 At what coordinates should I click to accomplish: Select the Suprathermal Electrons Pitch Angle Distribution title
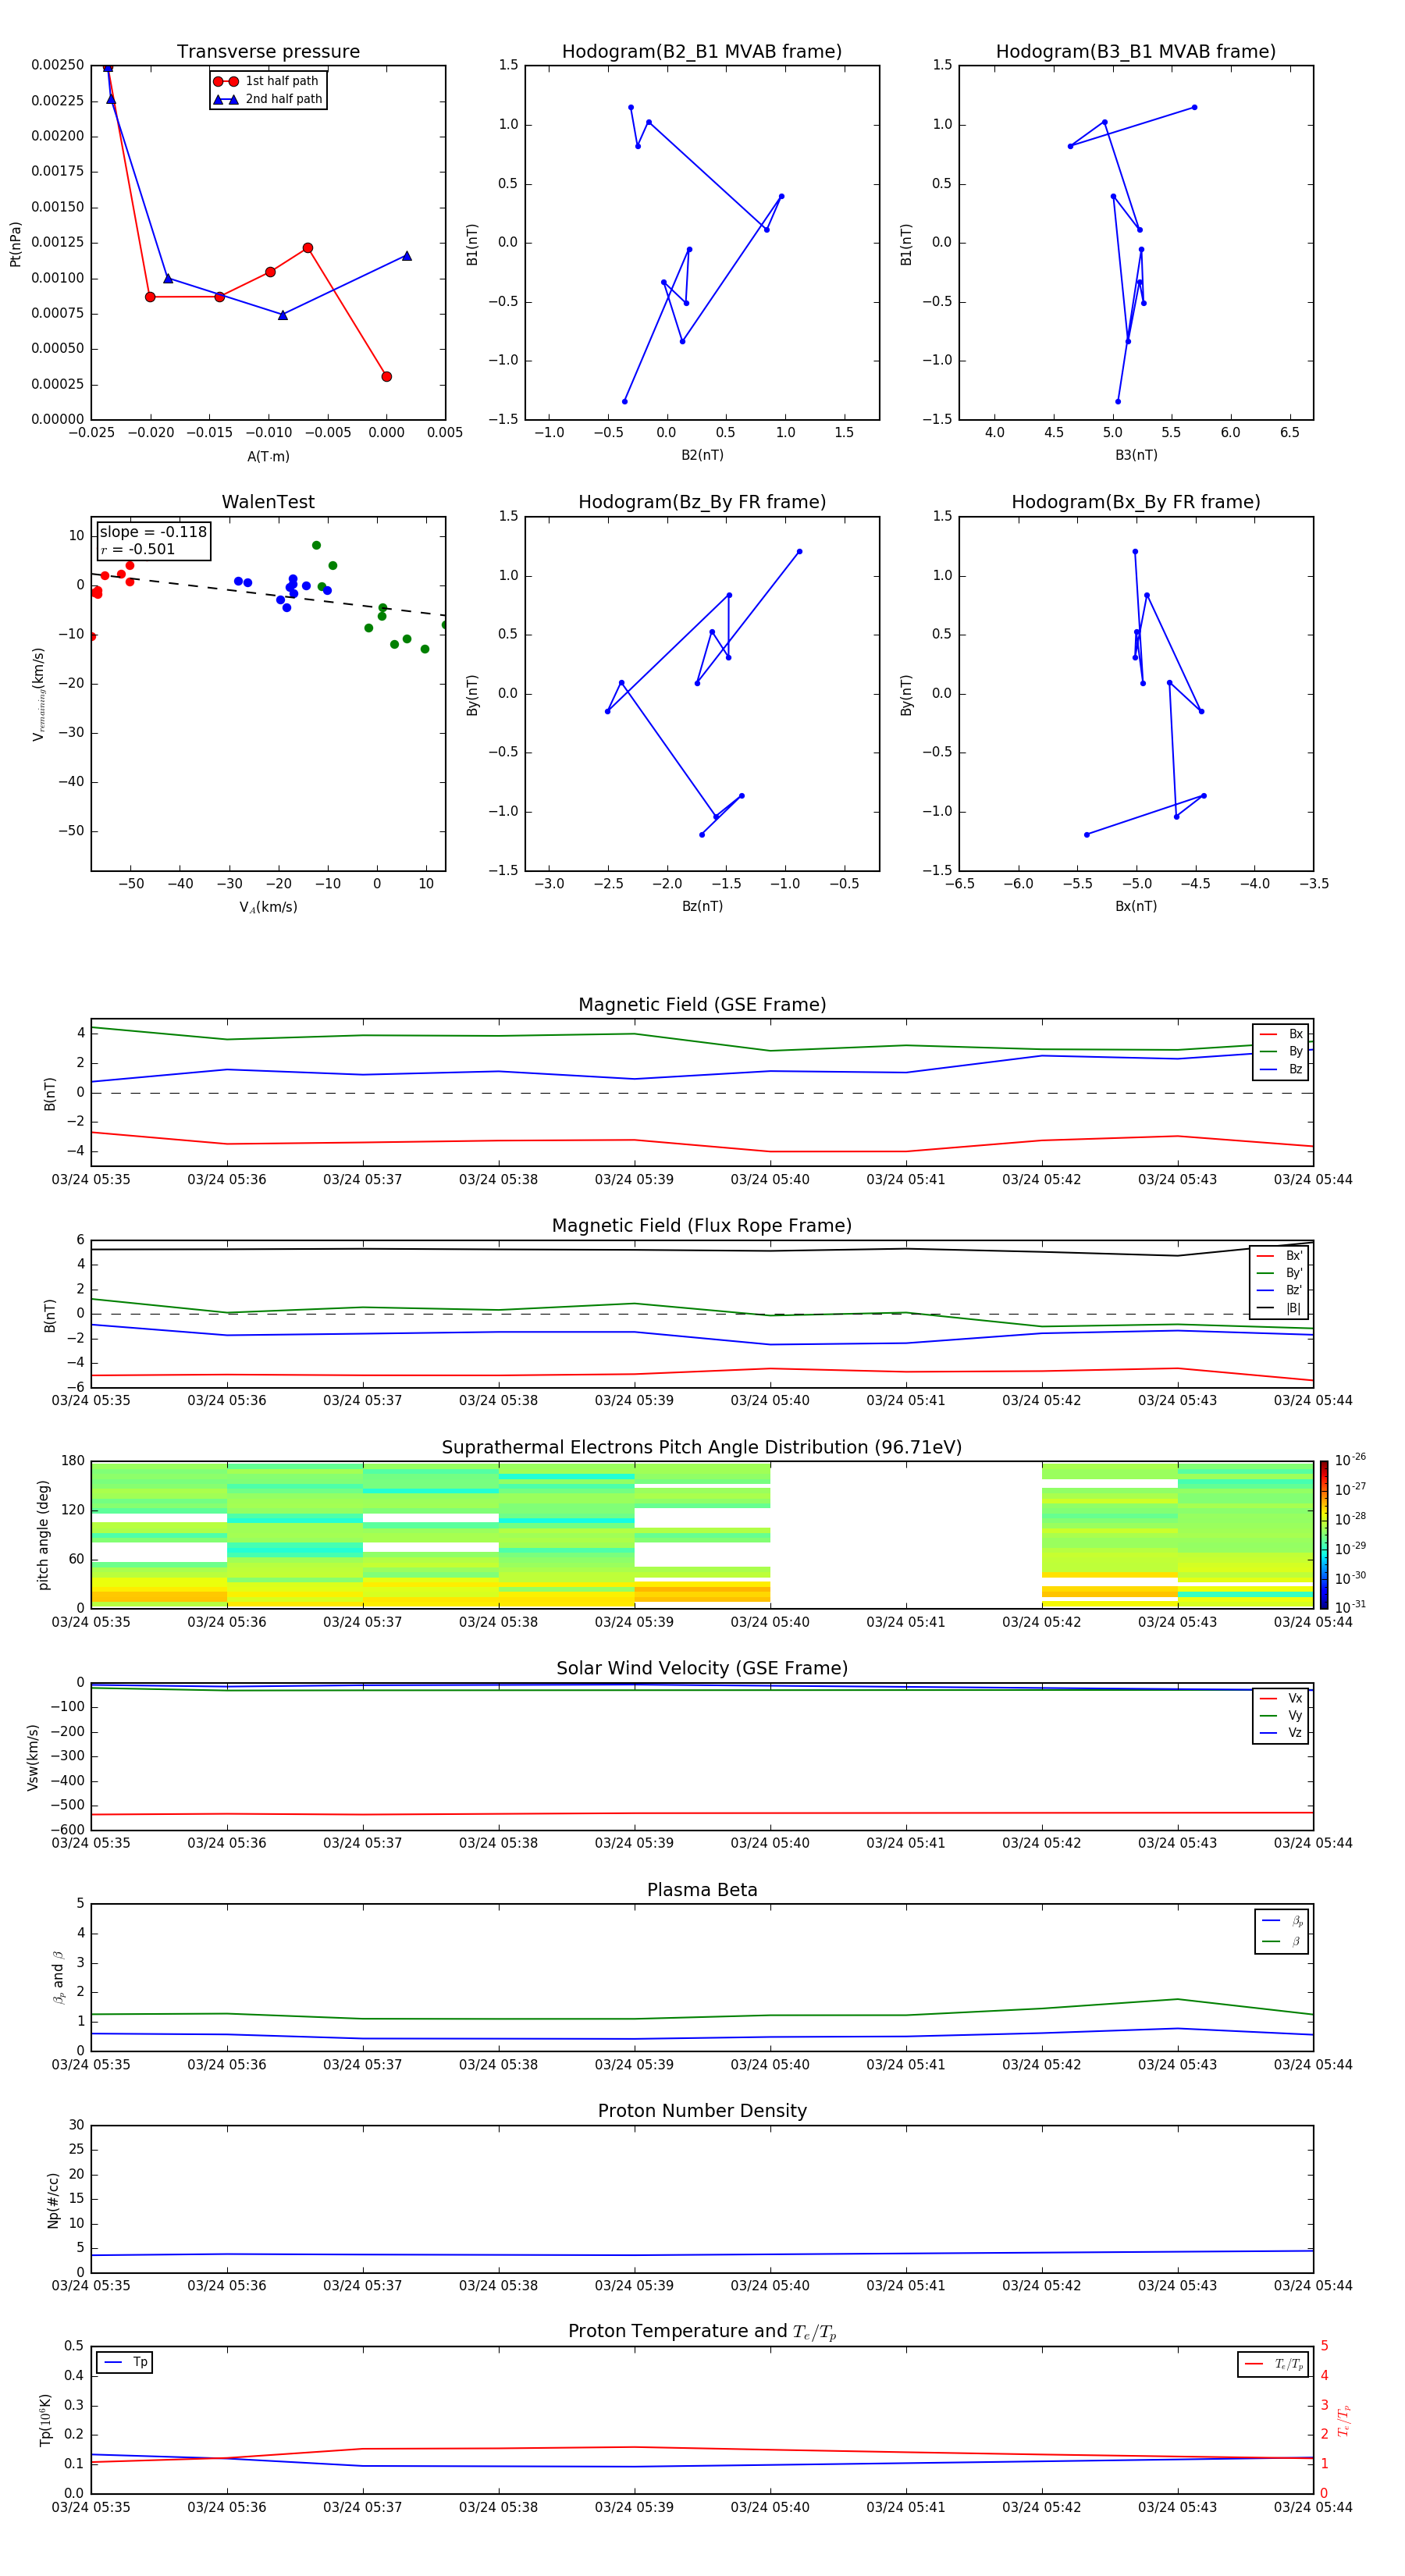pos(702,1448)
